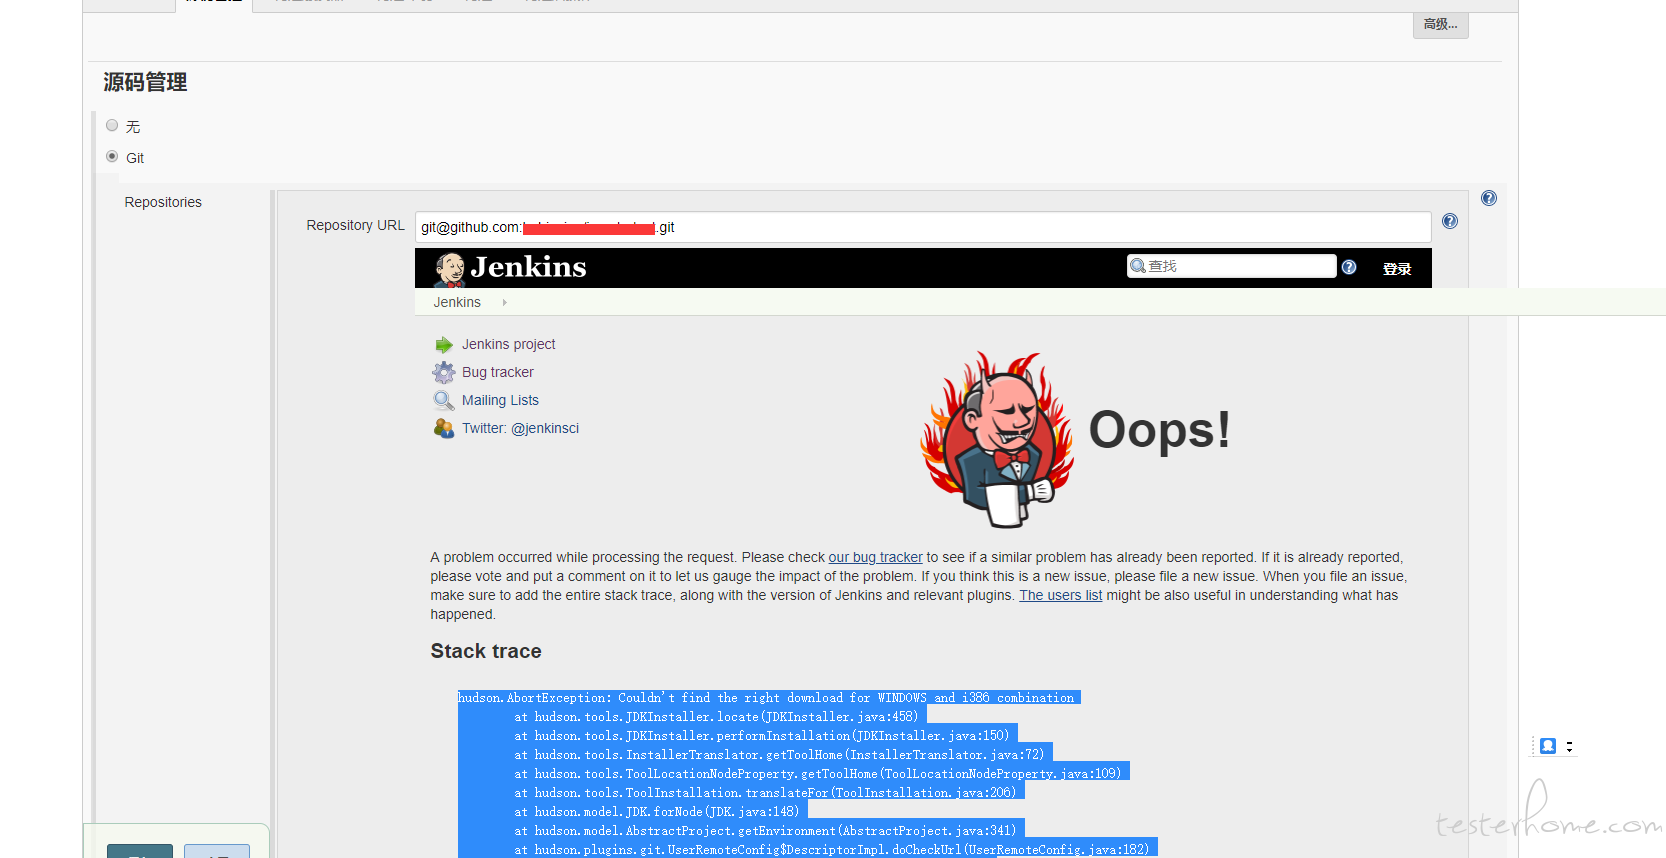Click the green arrow Jenkins project icon

point(444,345)
